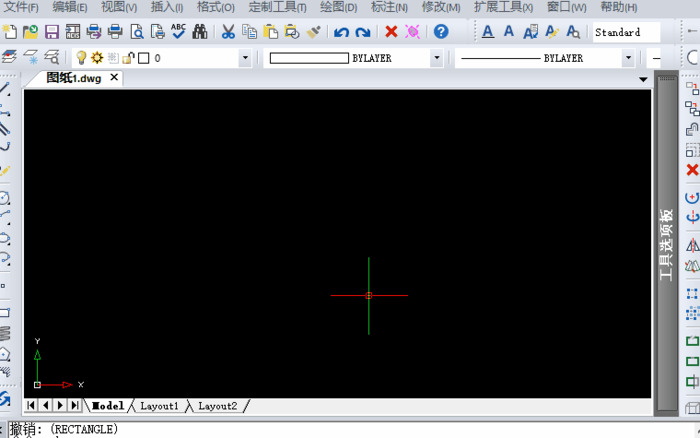Expand the layer 0 dropdown list
This screenshot has width=700, height=438.
click(x=245, y=58)
